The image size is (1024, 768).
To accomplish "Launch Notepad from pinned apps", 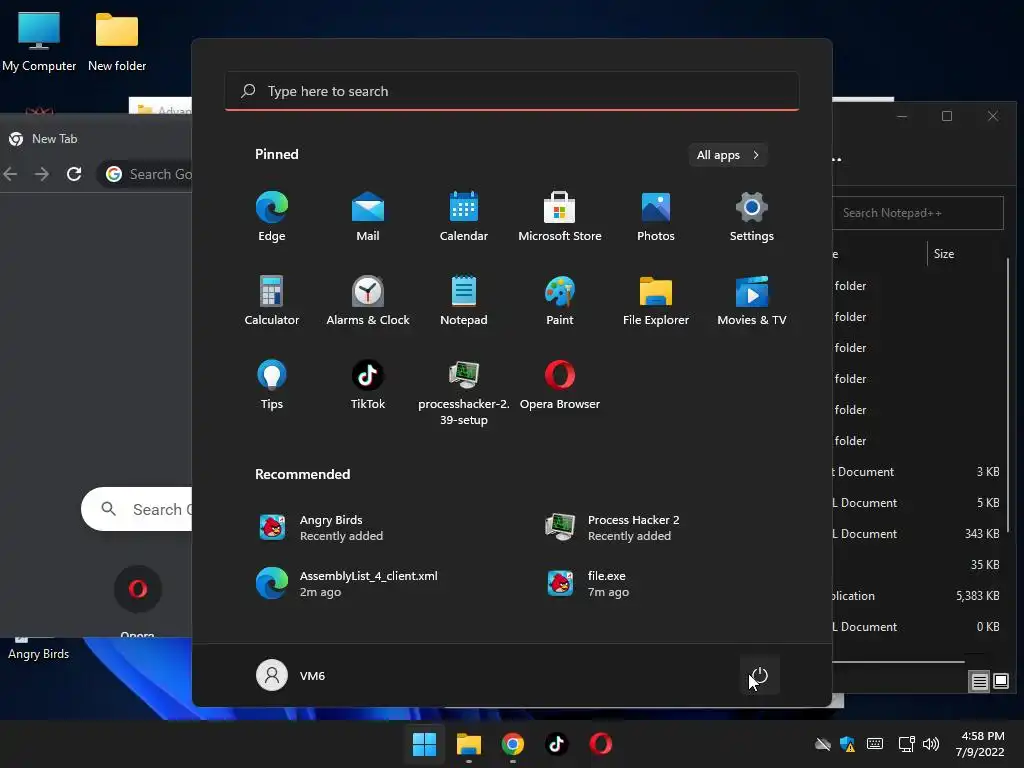I will click(x=464, y=300).
